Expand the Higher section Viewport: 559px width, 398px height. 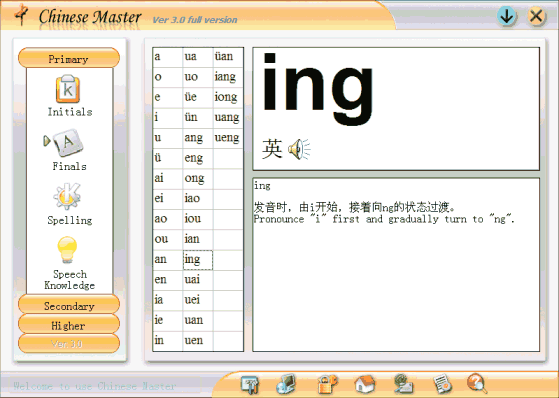tap(69, 325)
